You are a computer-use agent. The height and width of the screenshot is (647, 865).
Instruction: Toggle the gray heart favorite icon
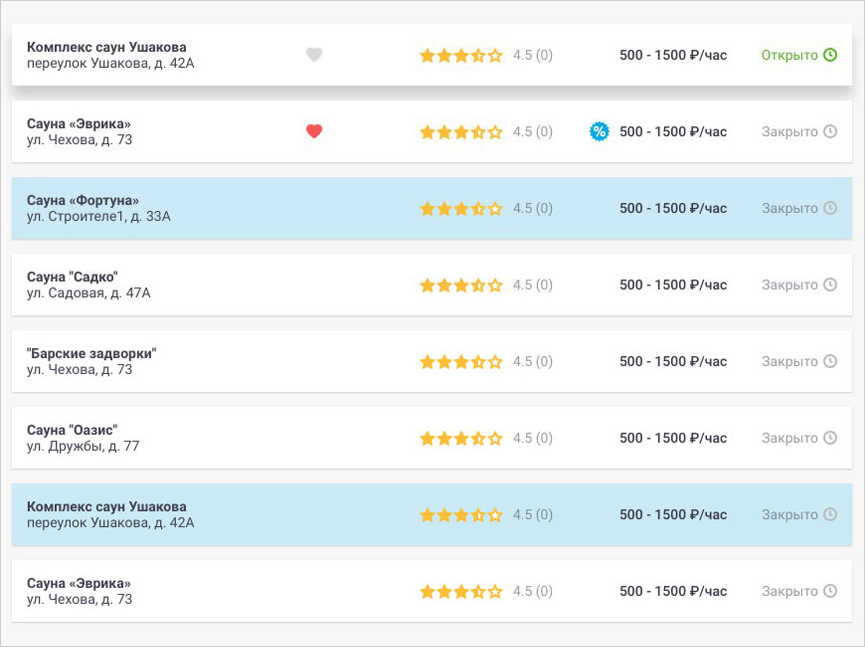pos(314,55)
